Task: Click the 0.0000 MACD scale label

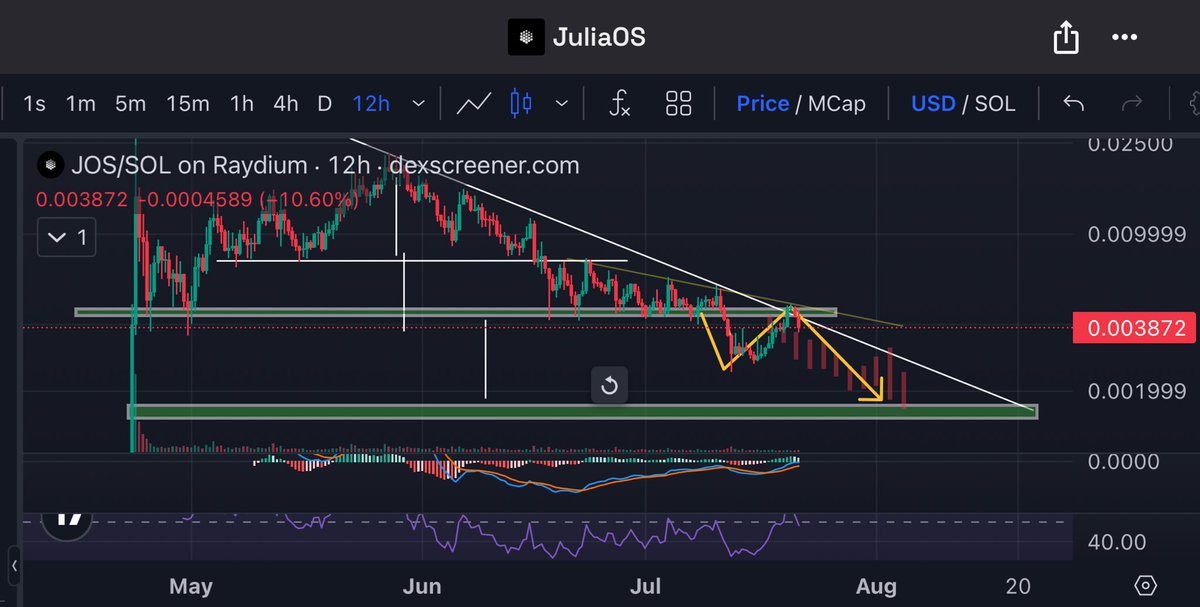Action: pyautogui.click(x=1125, y=461)
